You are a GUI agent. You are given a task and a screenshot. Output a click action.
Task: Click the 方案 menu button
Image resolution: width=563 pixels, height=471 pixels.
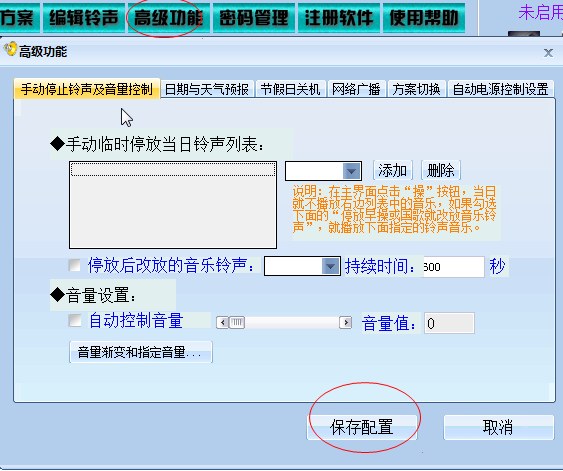(x=19, y=18)
